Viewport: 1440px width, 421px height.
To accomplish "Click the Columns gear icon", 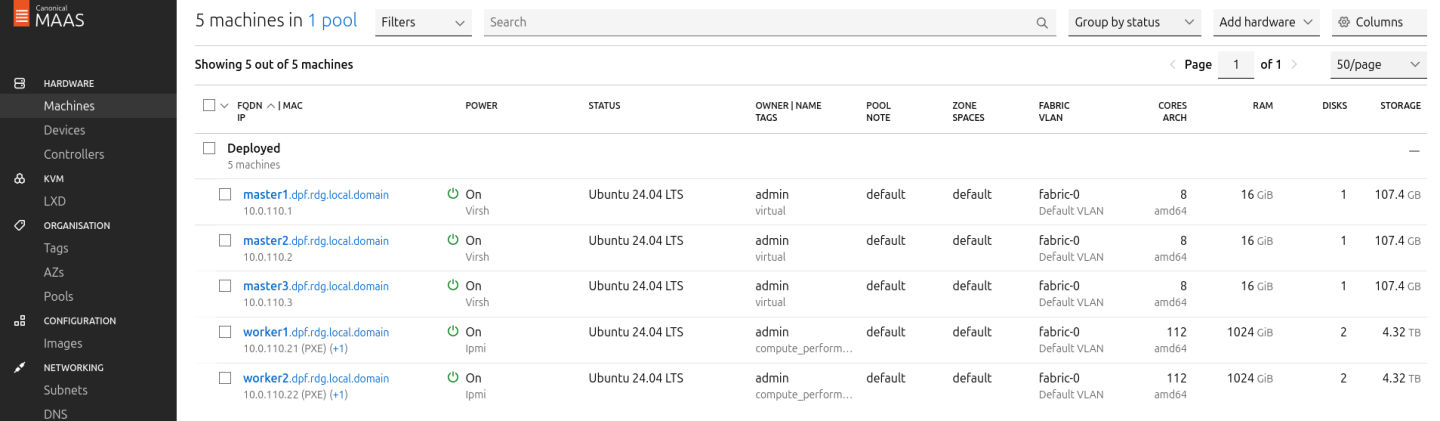I will (1344, 23).
